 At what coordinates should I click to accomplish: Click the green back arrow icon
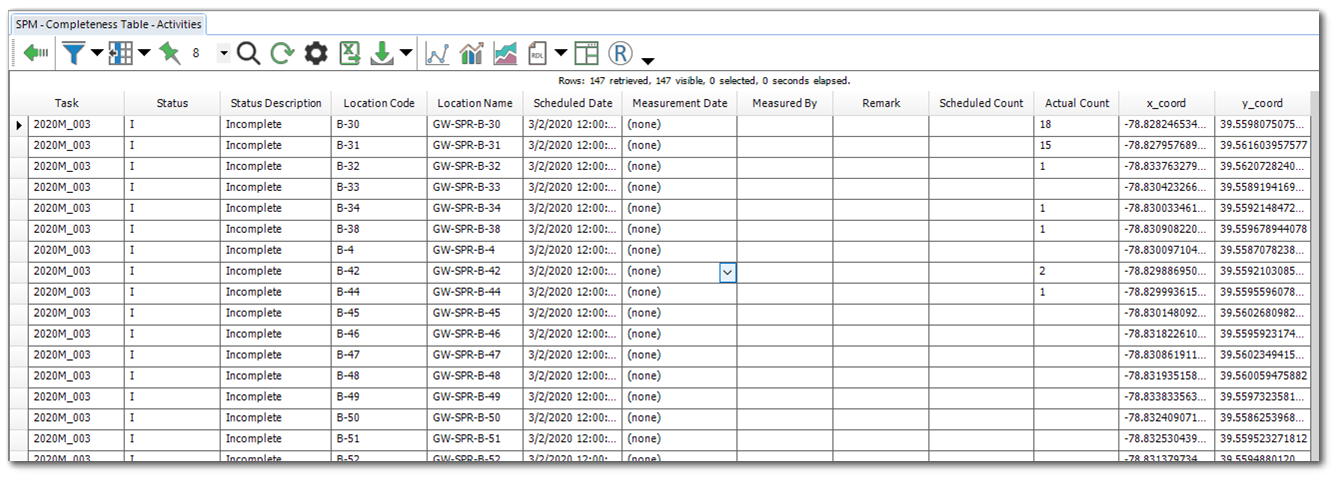pos(36,54)
